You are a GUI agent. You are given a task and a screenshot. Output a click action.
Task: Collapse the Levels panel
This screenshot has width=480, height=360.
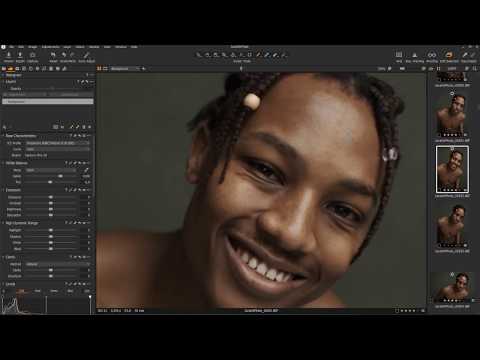pos(3,284)
